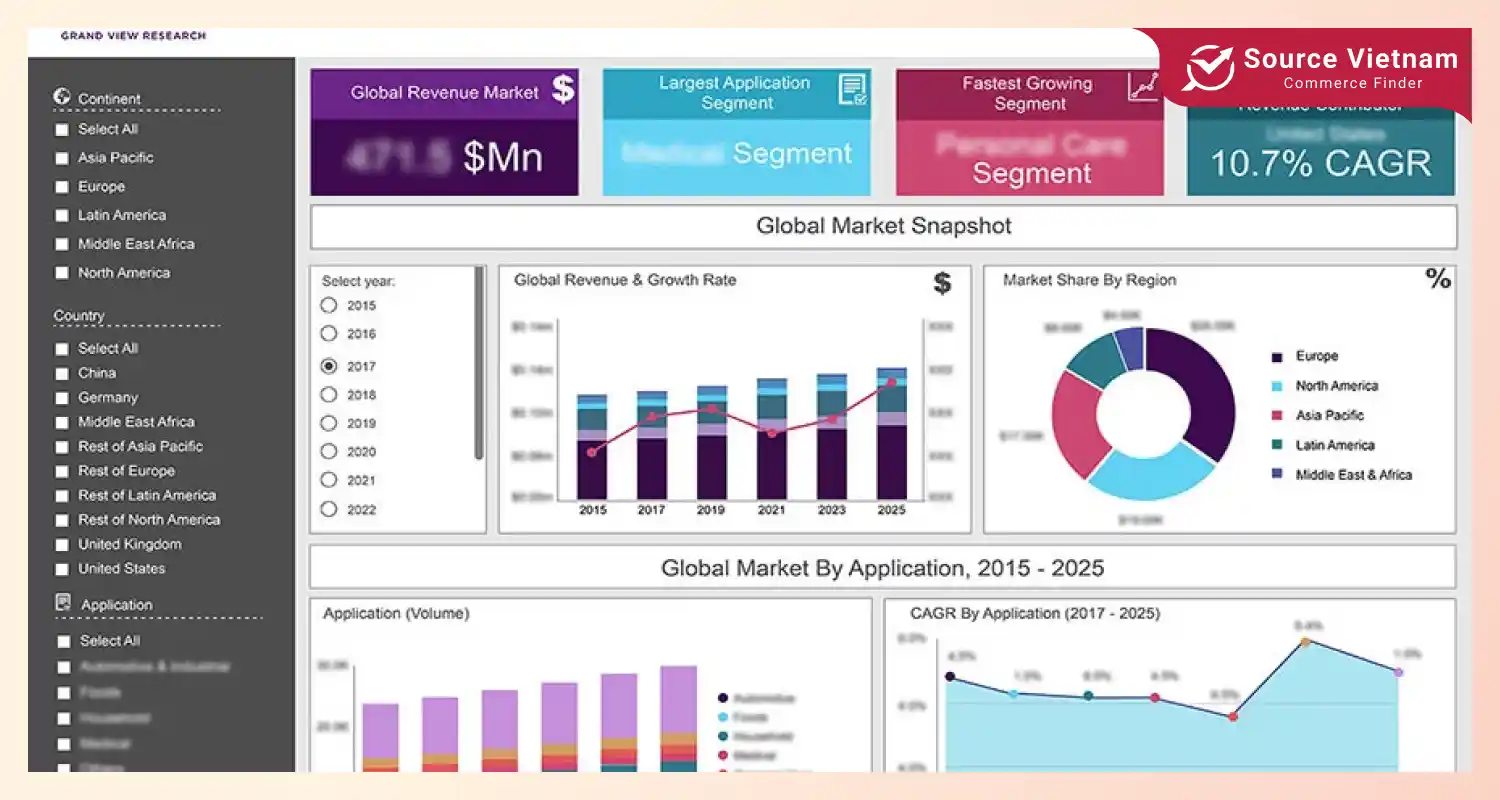The image size is (1500, 800).
Task: Click the checklist icon on Largest Application Segment card
Action: click(852, 90)
